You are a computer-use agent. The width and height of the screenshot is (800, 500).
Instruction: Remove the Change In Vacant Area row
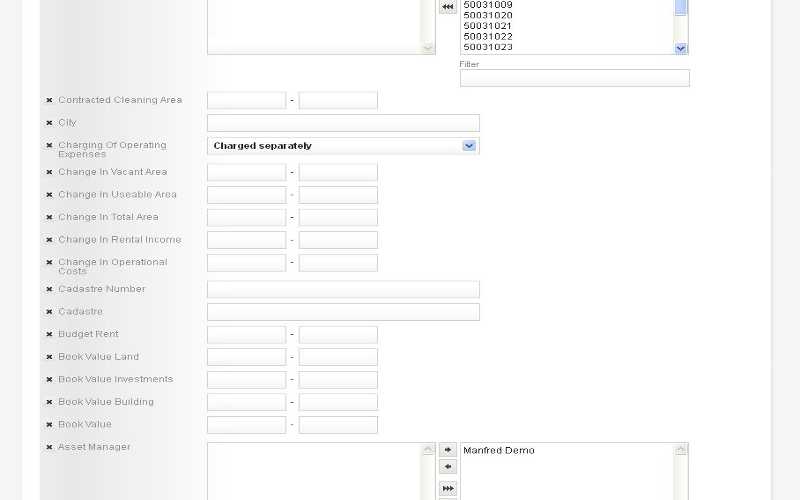point(49,172)
